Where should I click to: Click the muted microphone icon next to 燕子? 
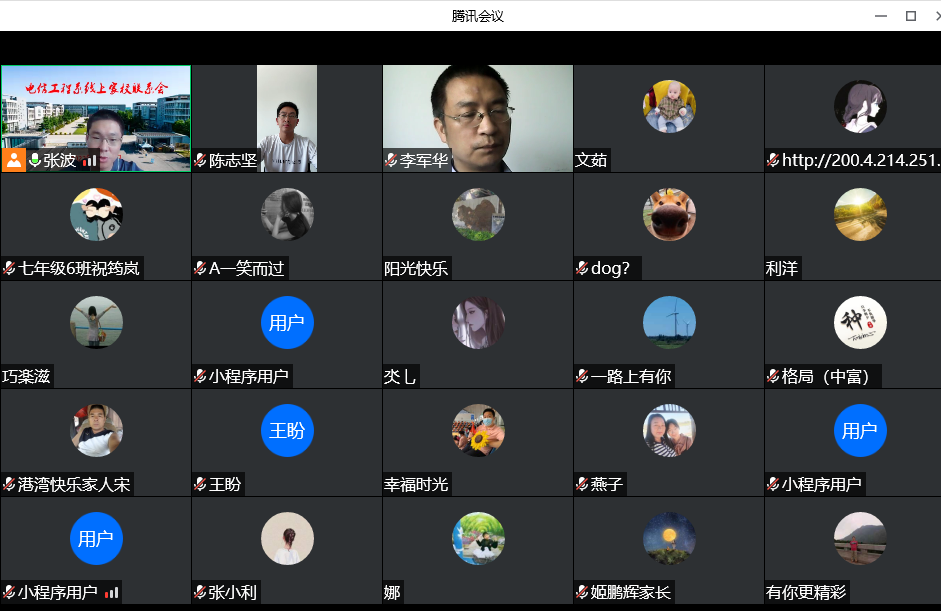pyautogui.click(x=582, y=484)
